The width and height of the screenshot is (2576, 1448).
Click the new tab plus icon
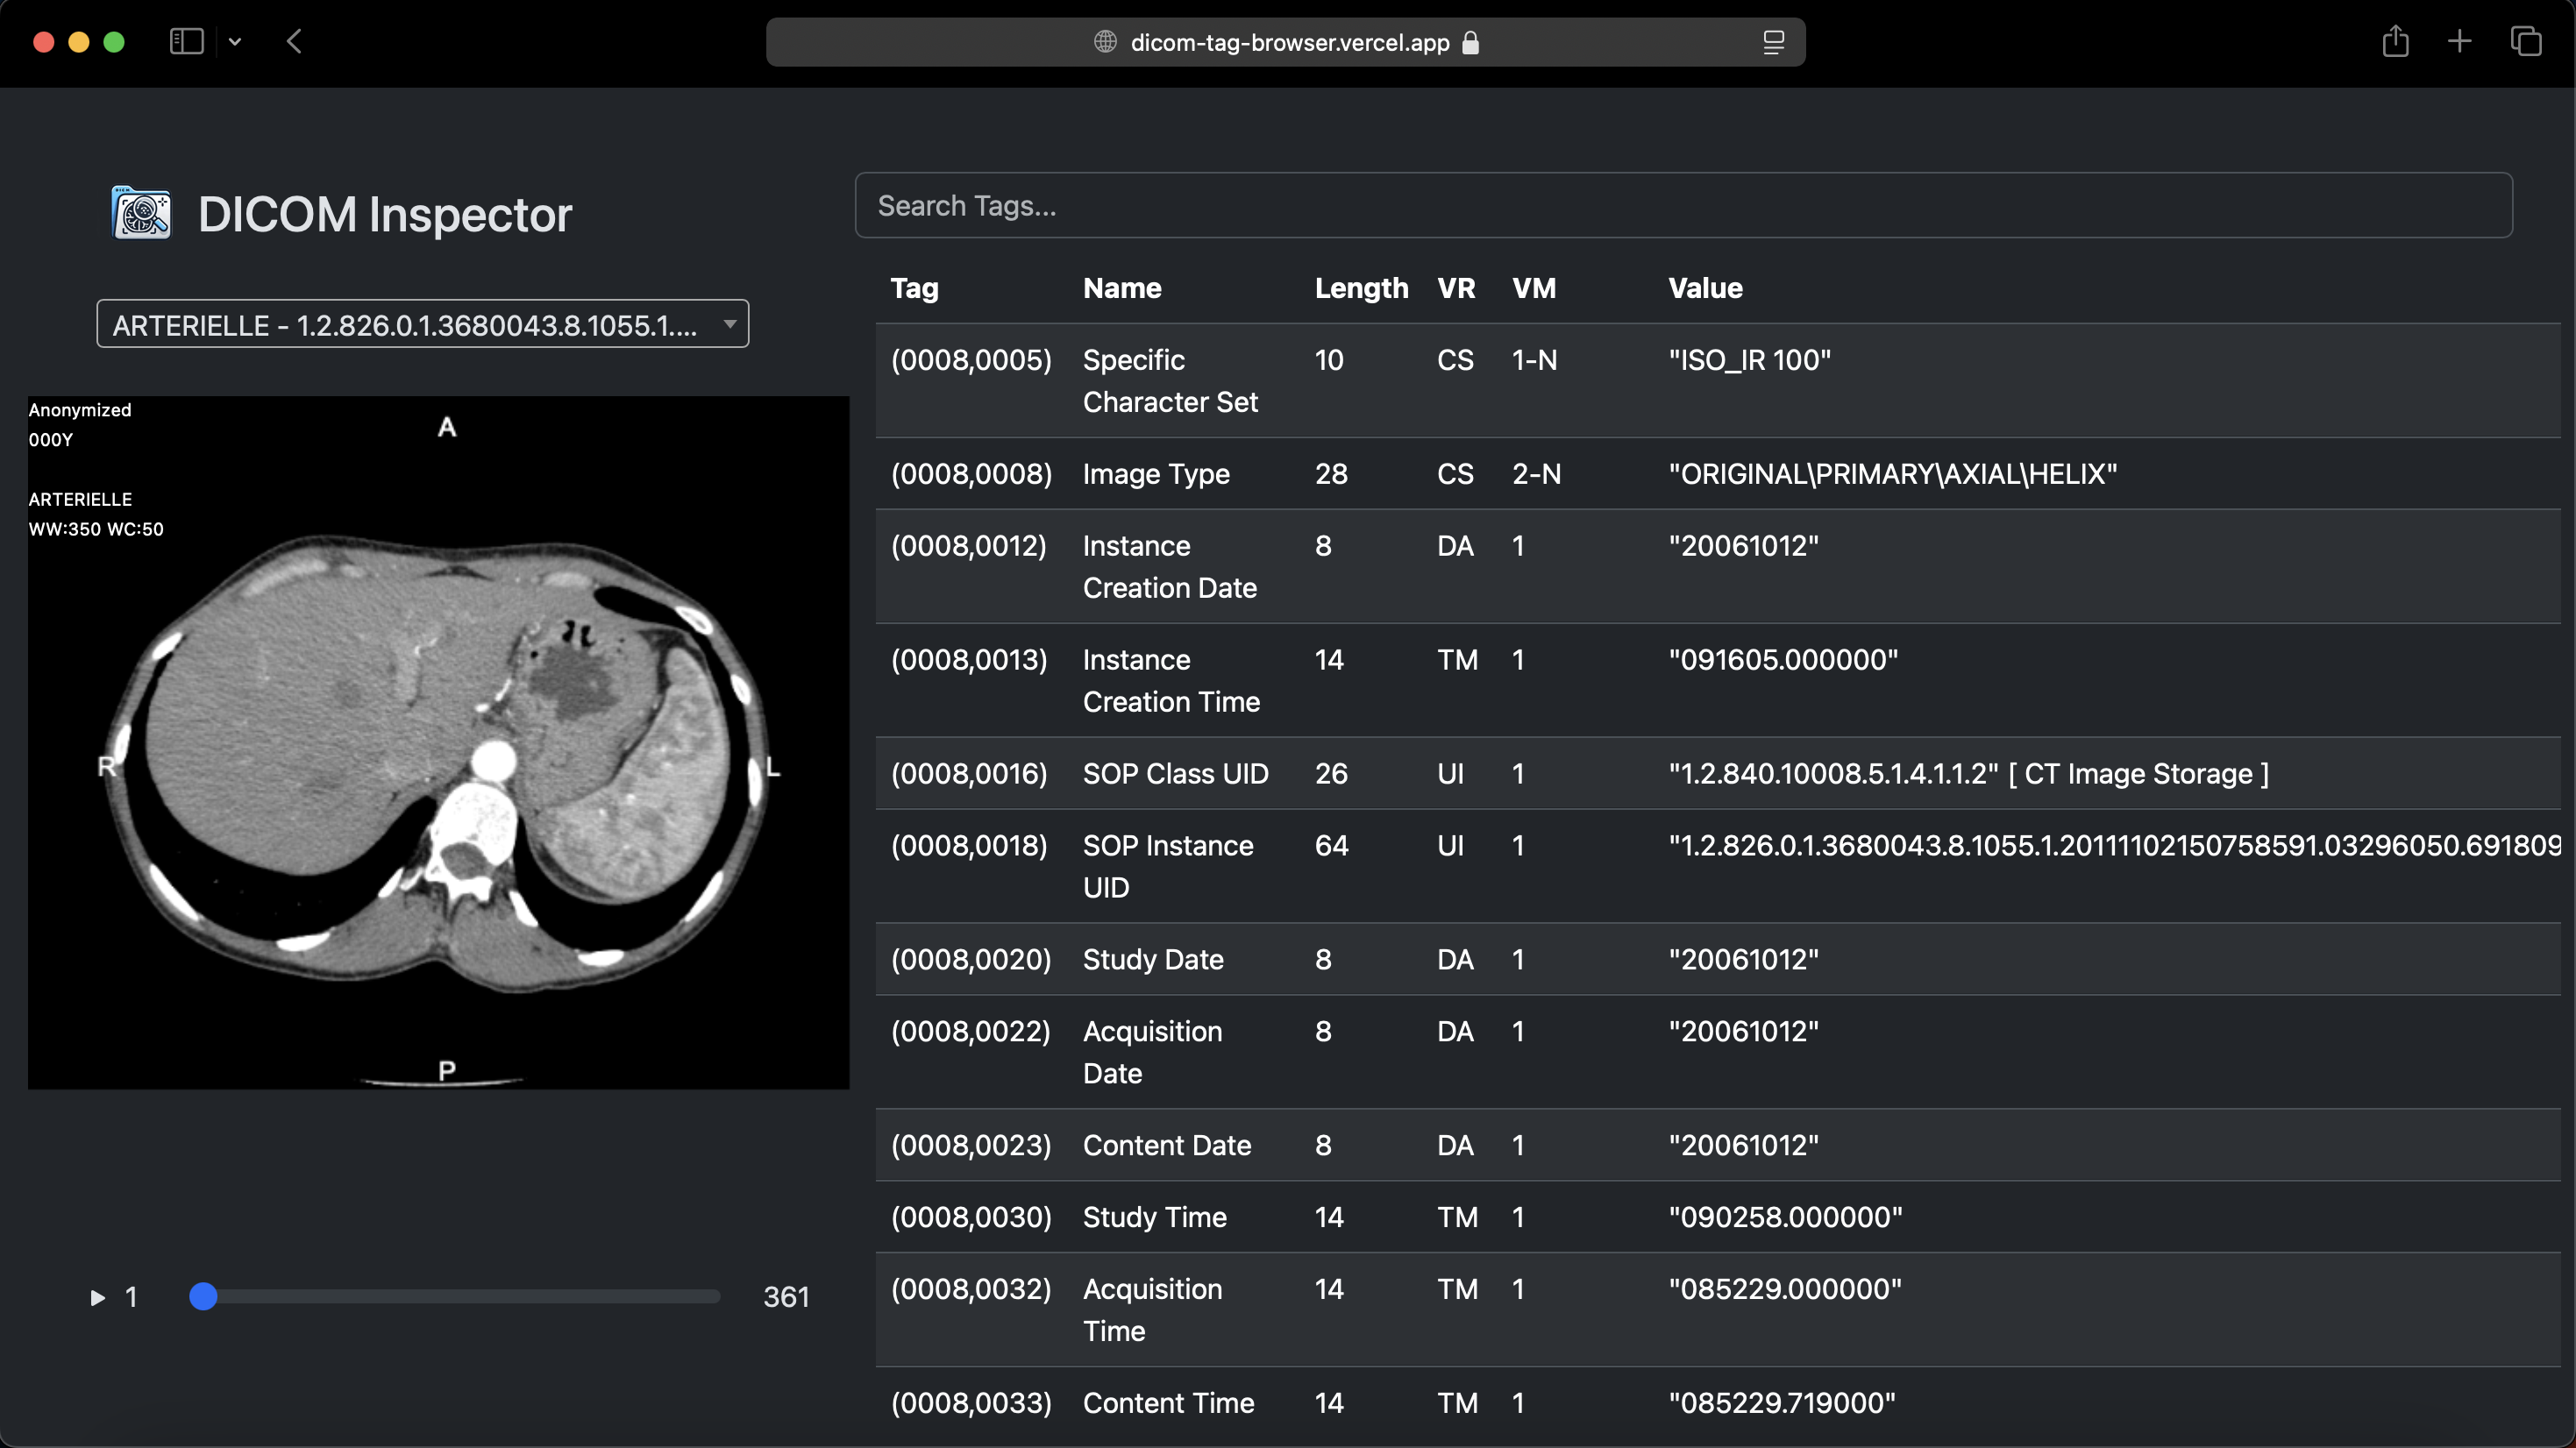[2460, 41]
